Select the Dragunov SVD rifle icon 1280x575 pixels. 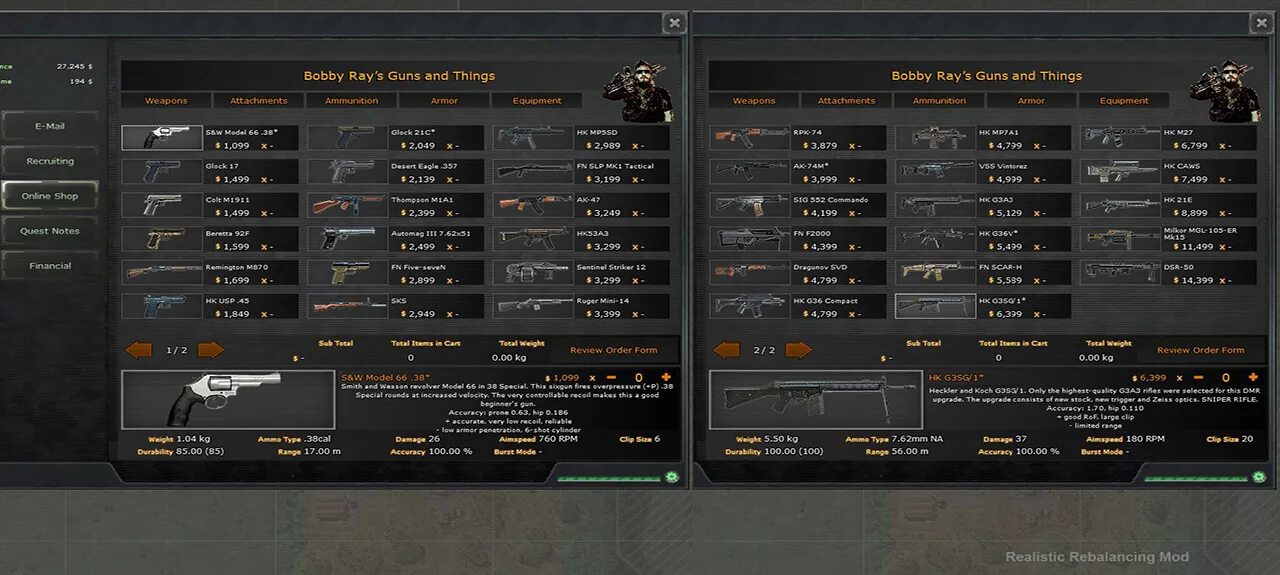(750, 272)
